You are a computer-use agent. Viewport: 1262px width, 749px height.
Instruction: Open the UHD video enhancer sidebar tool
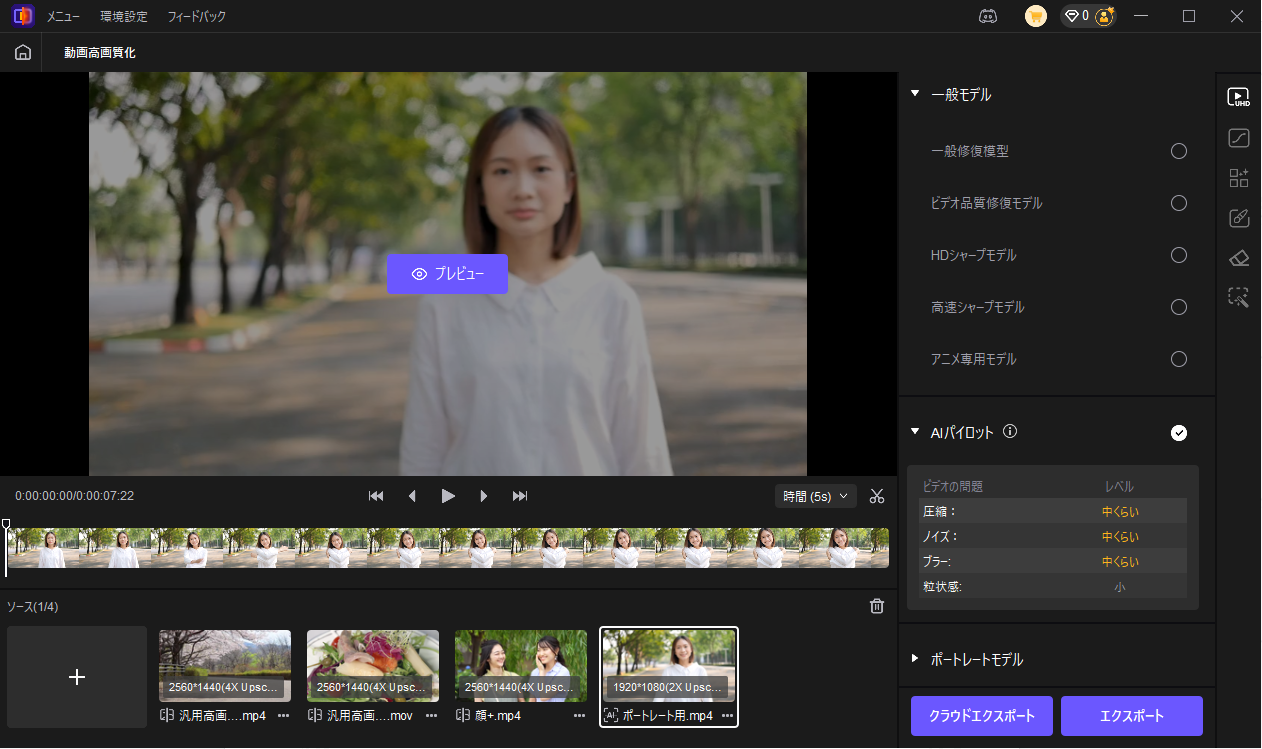[x=1239, y=97]
